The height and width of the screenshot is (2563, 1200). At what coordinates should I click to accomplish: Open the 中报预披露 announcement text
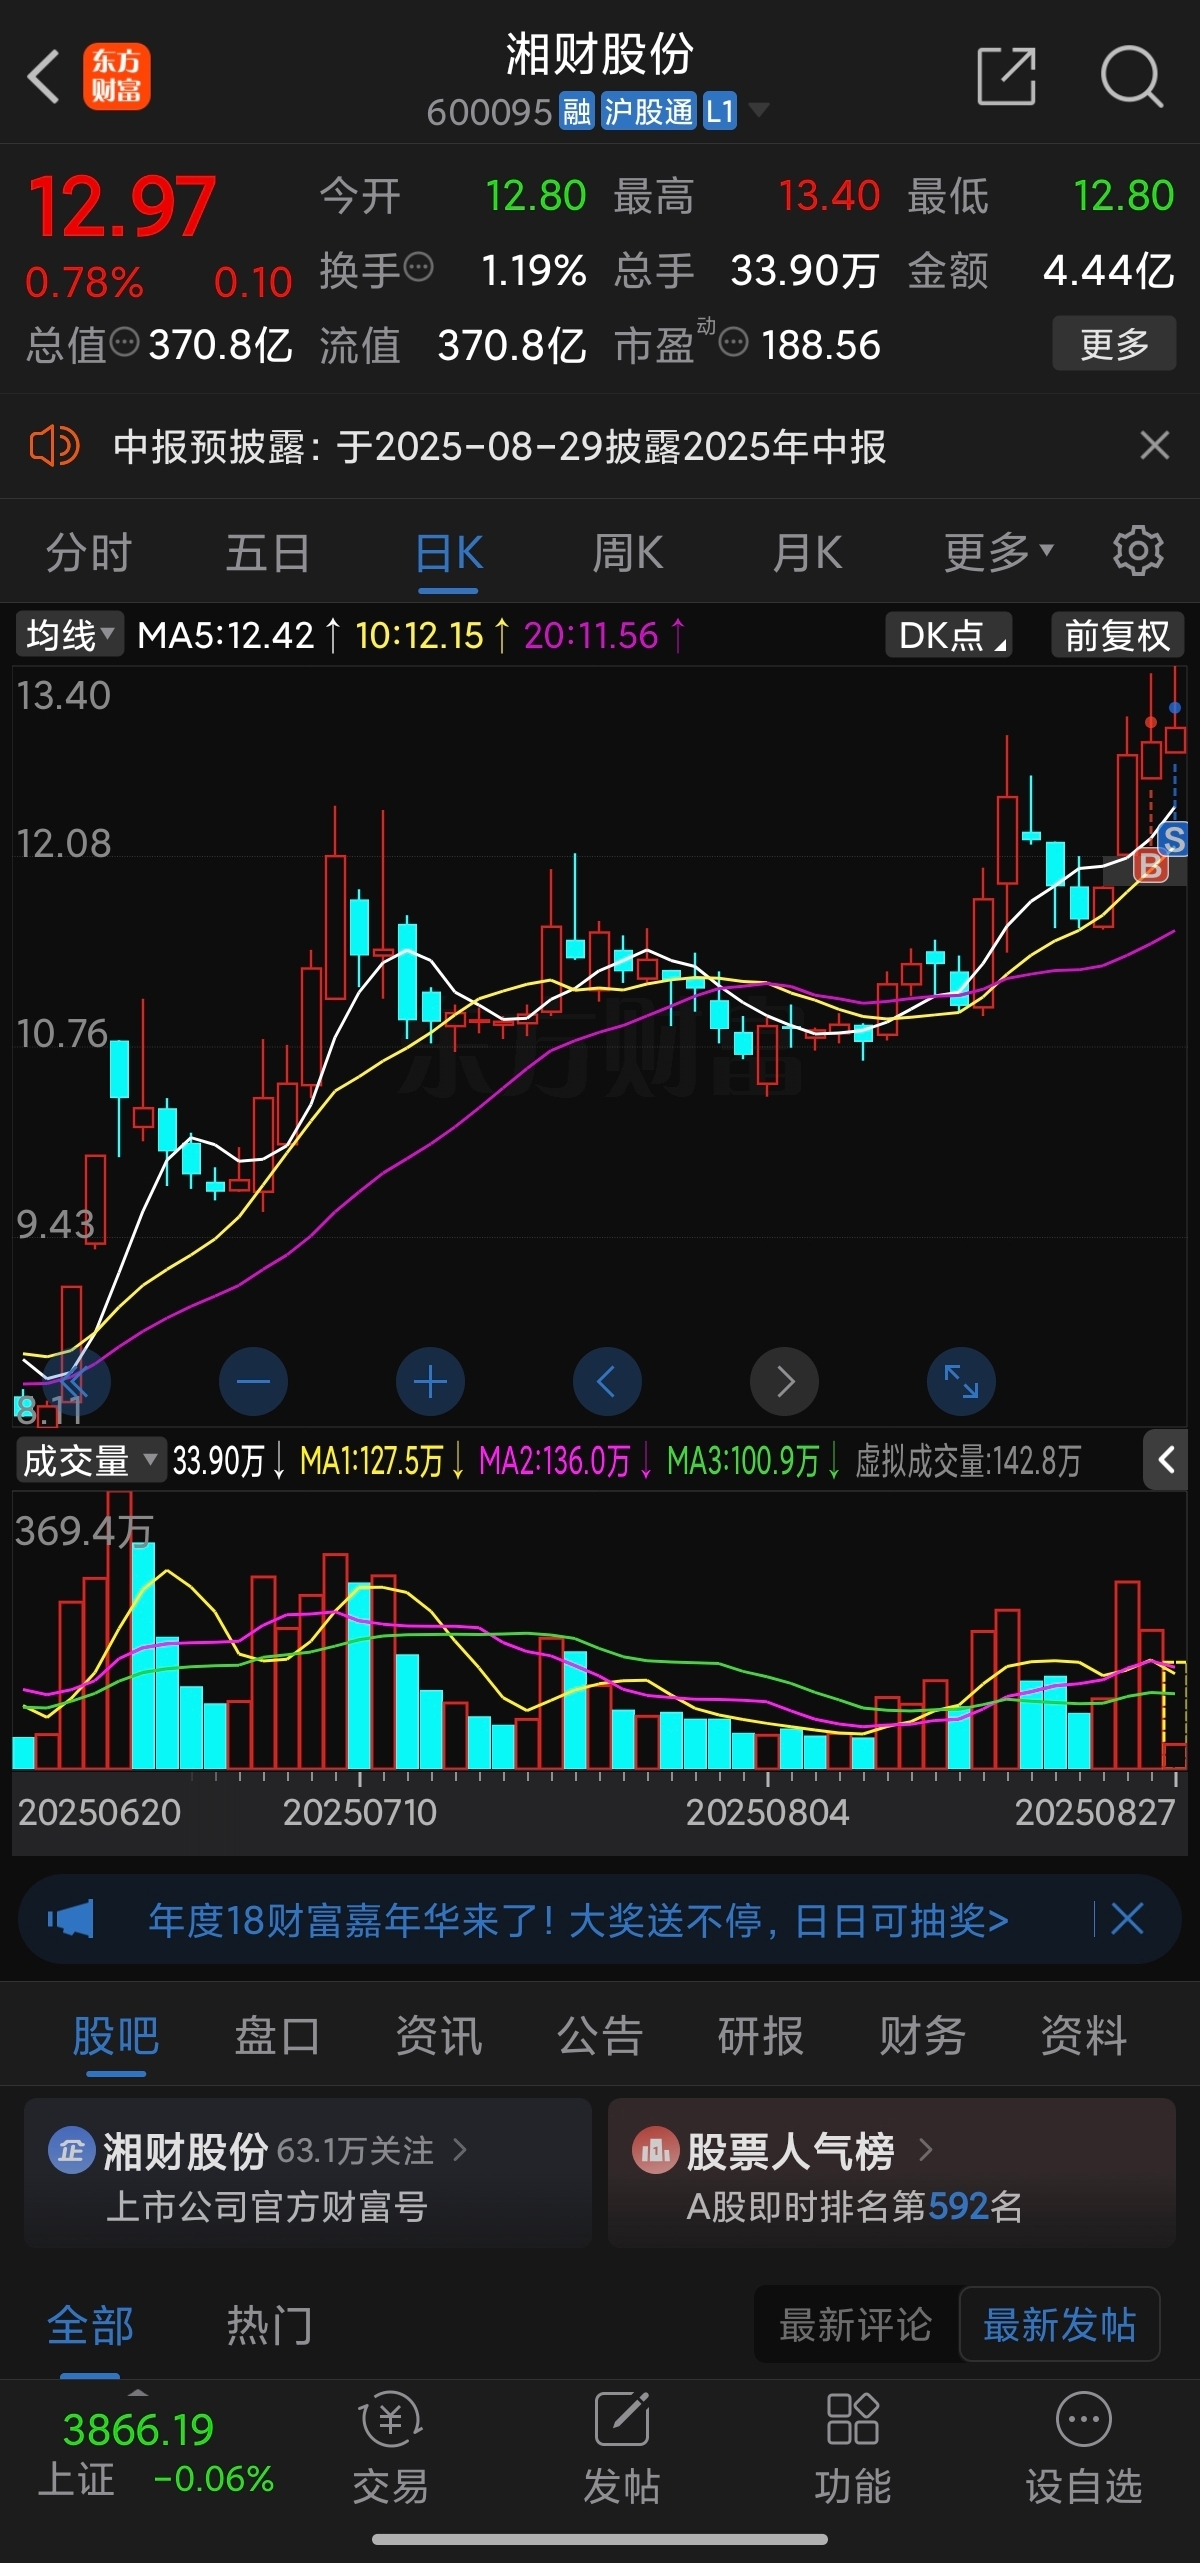point(500,446)
